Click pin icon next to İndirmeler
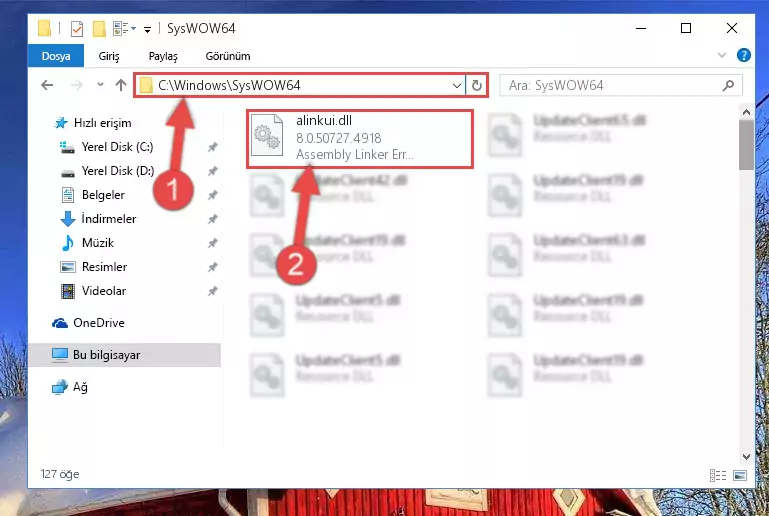The height and width of the screenshot is (516, 769). [212, 219]
